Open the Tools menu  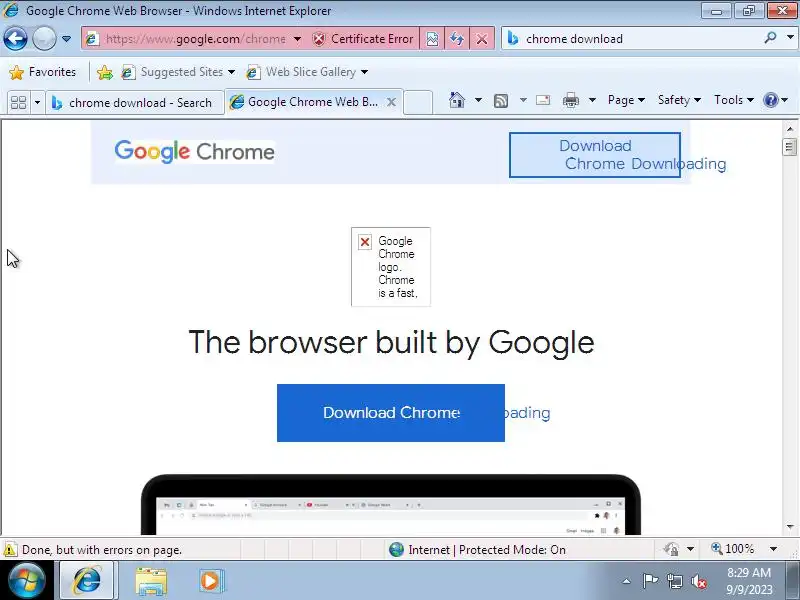(x=734, y=100)
